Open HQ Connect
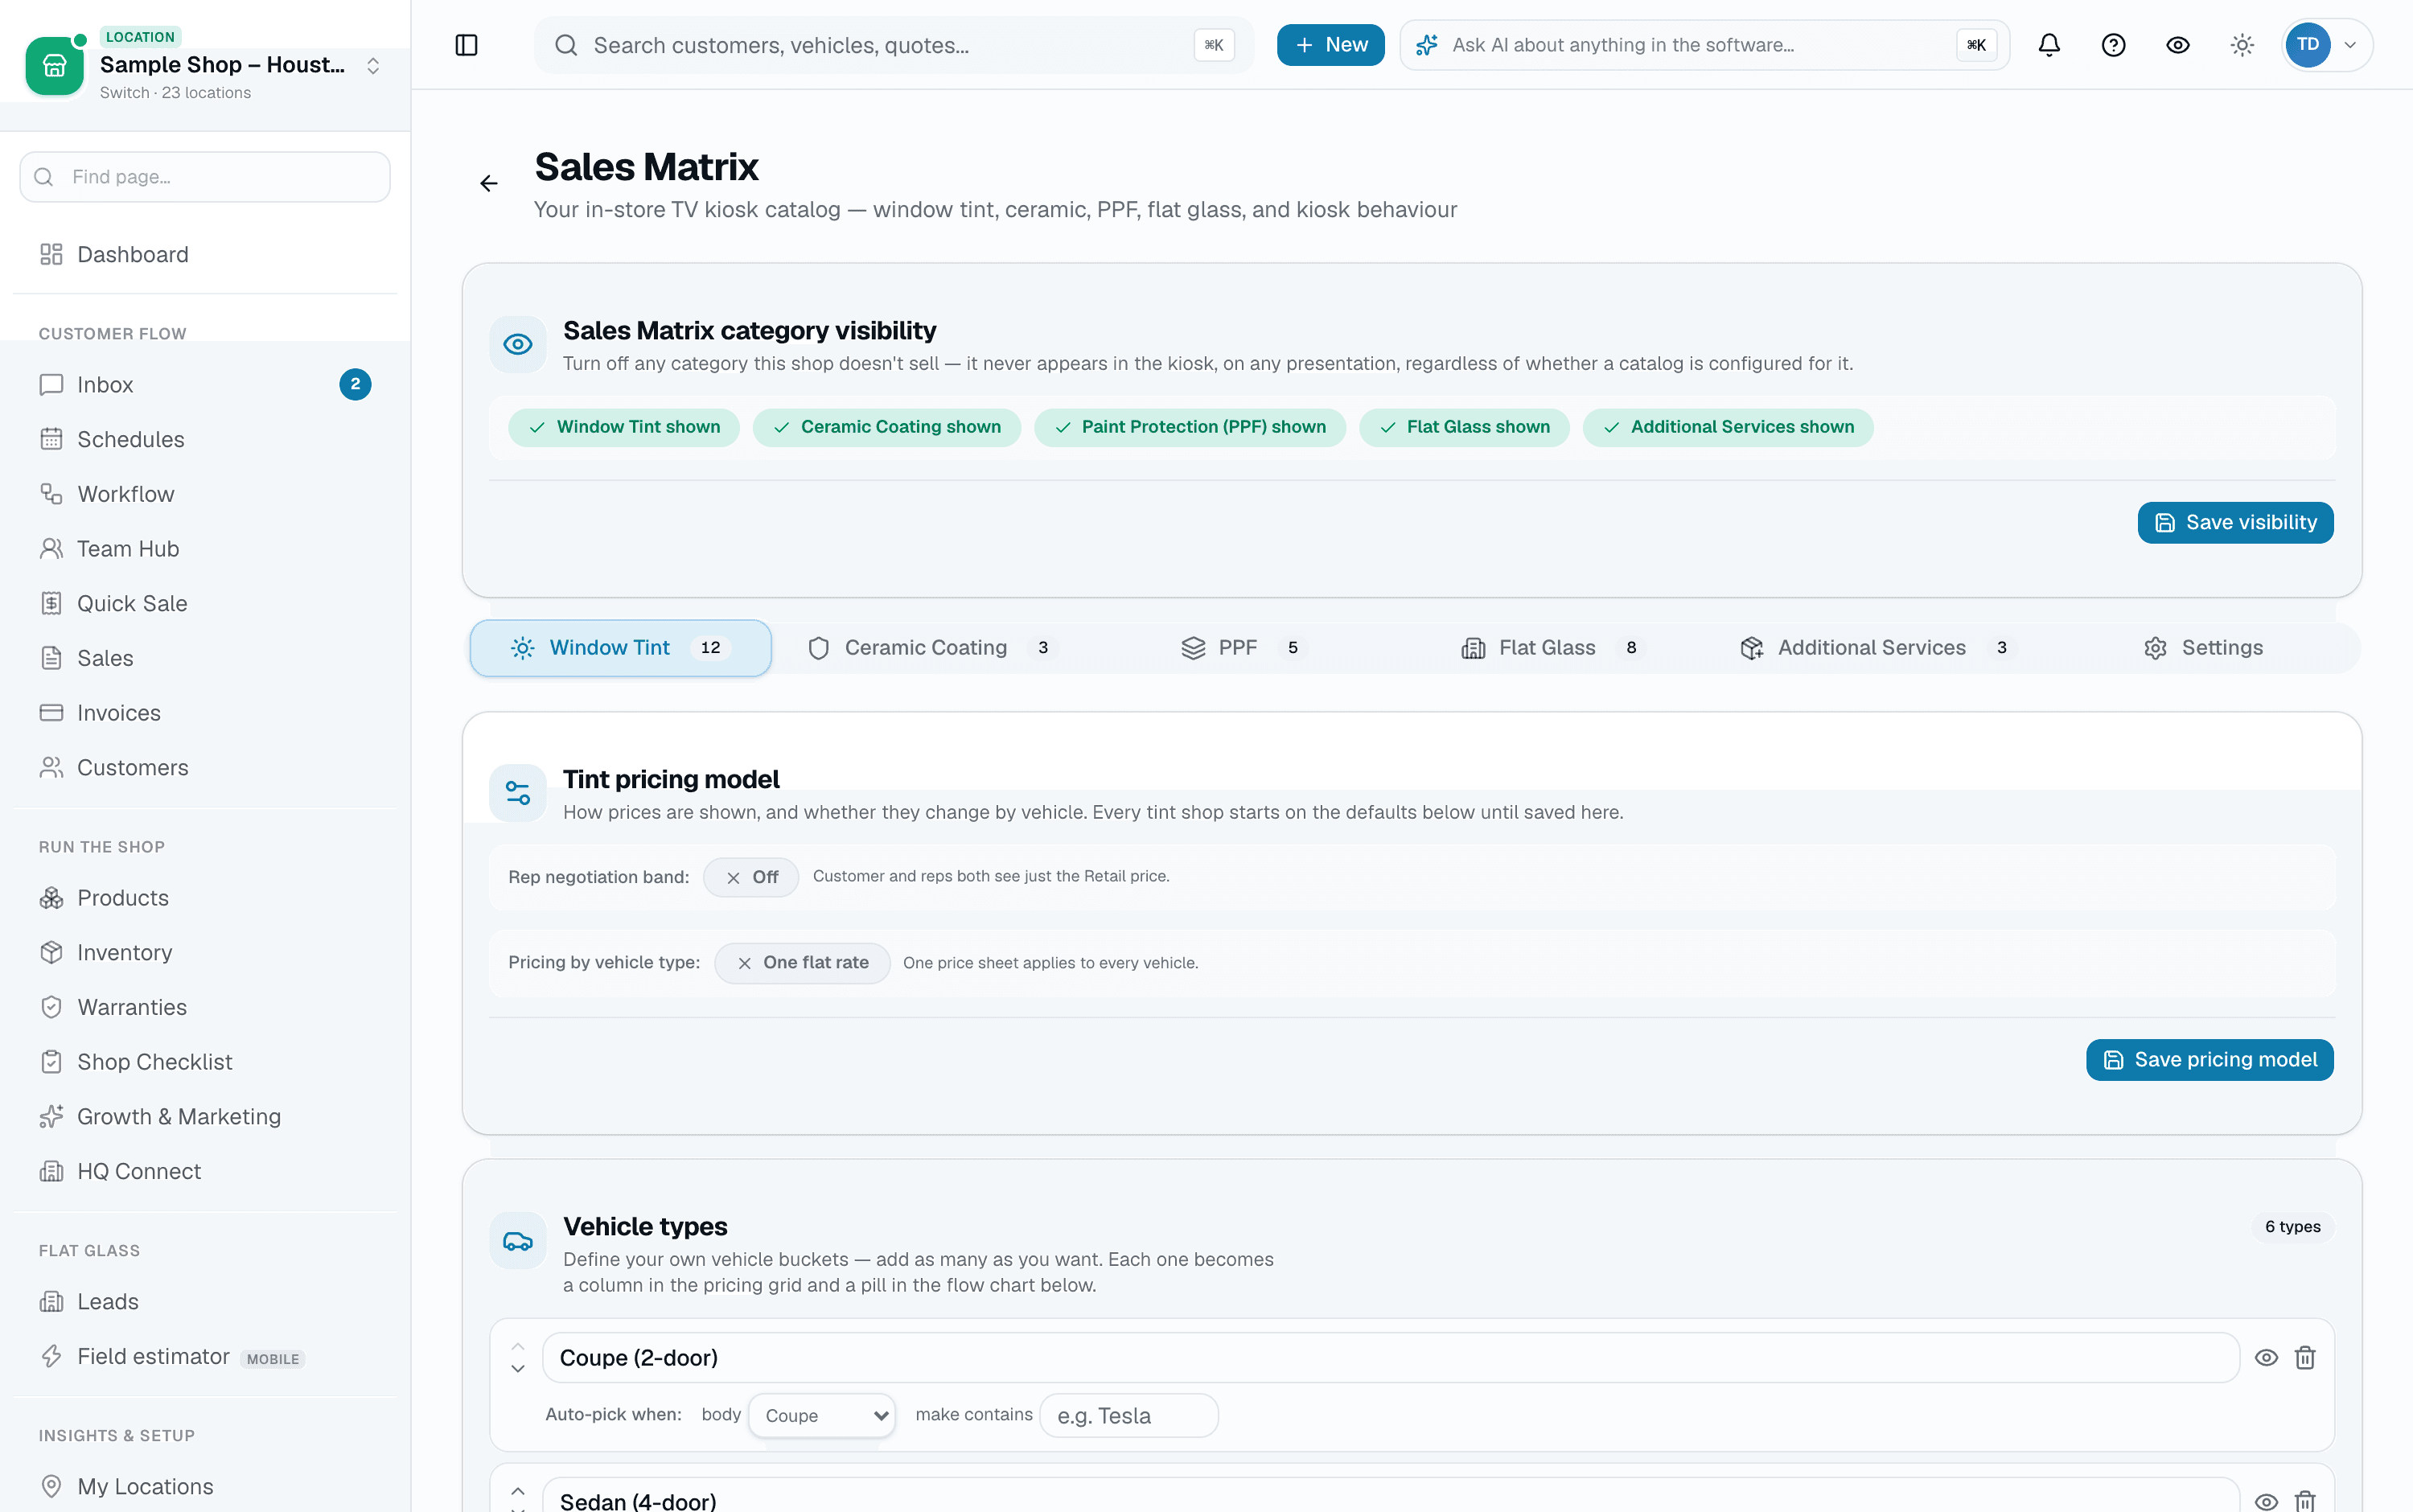Image resolution: width=2413 pixels, height=1512 pixels. coord(205,1171)
